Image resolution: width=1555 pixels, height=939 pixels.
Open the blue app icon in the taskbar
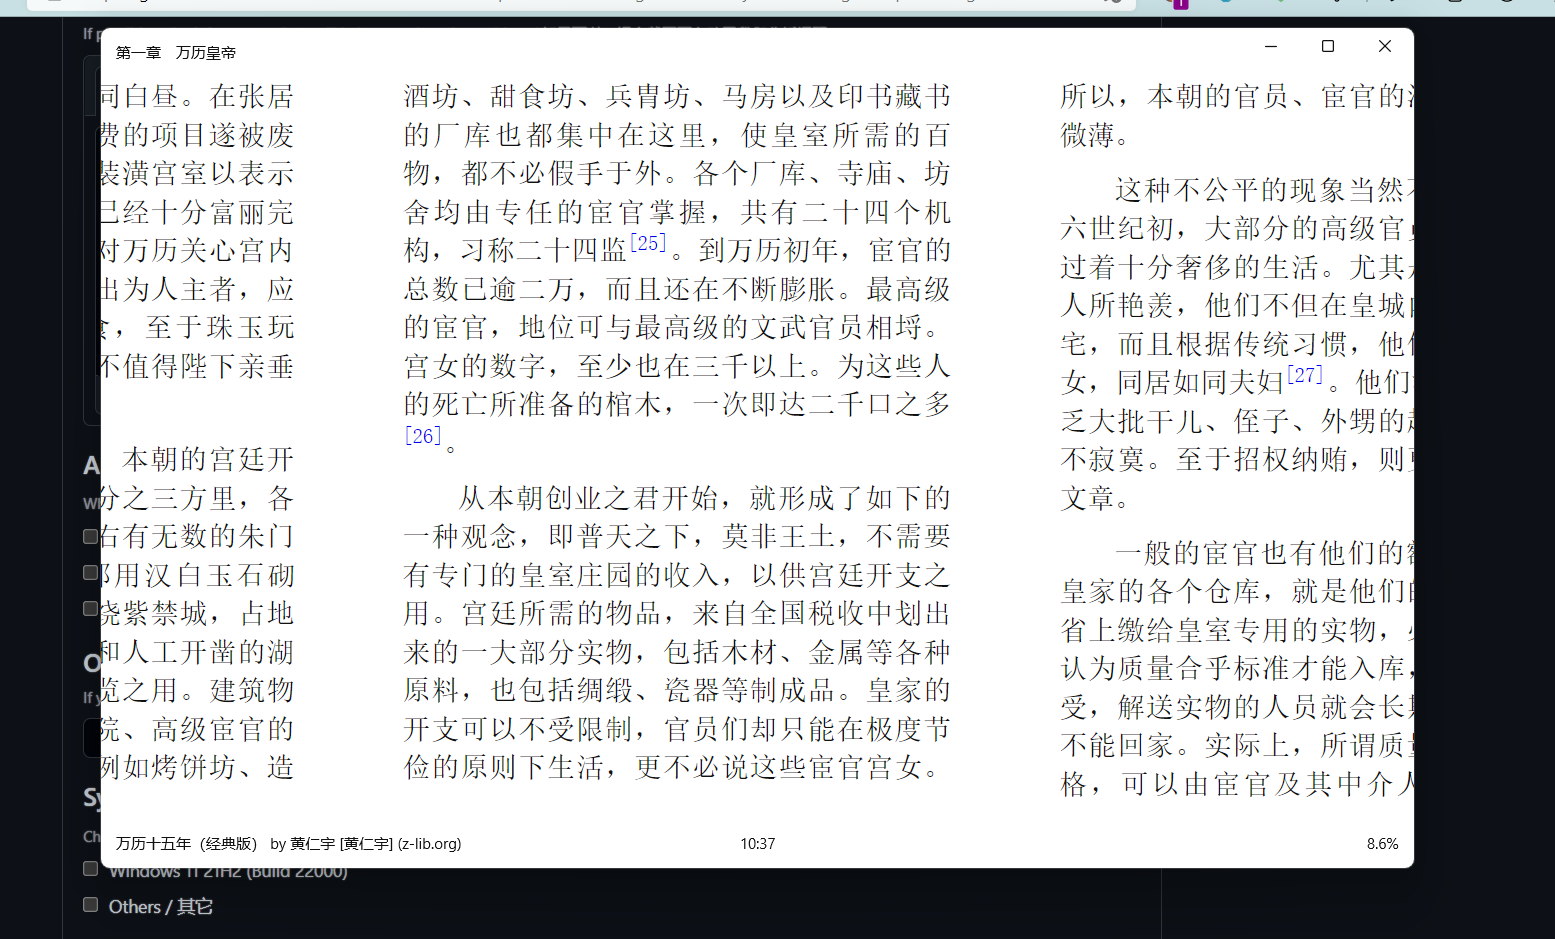pos(1226,4)
